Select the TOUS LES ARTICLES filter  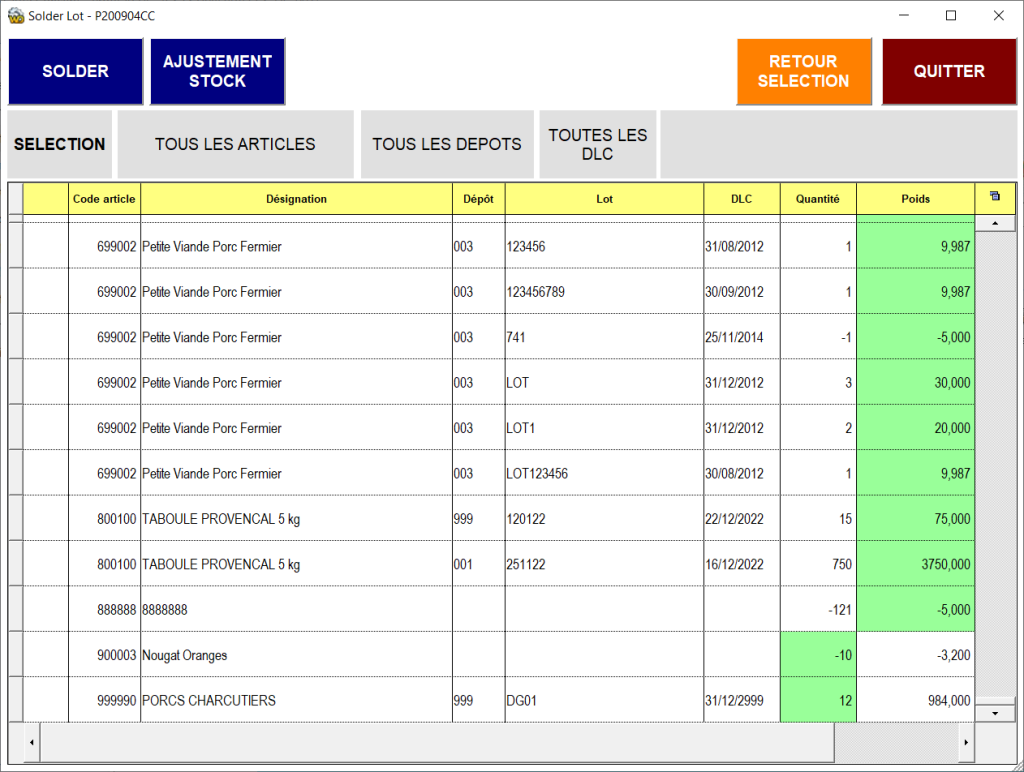click(235, 144)
